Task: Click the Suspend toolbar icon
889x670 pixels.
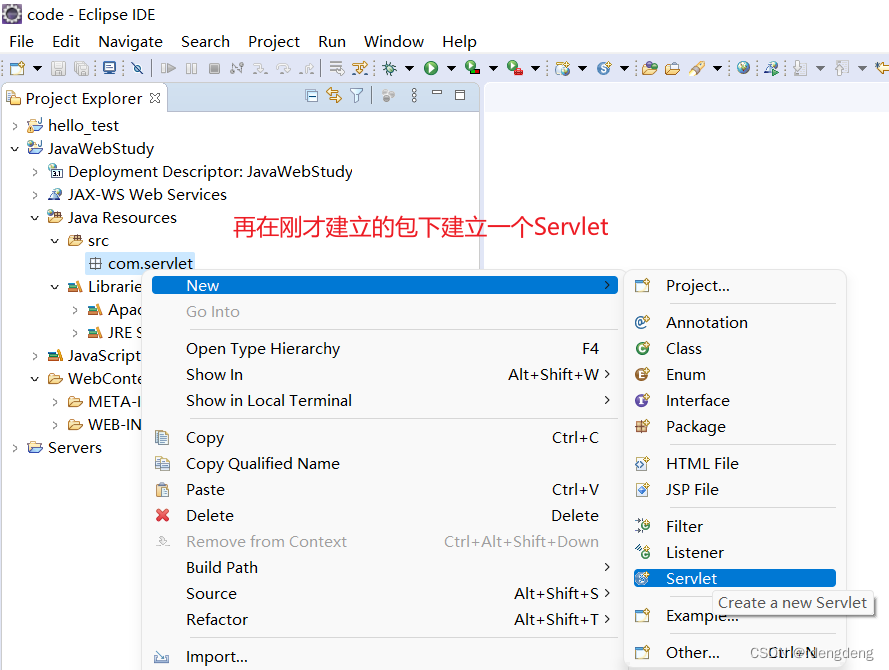Action: (192, 69)
